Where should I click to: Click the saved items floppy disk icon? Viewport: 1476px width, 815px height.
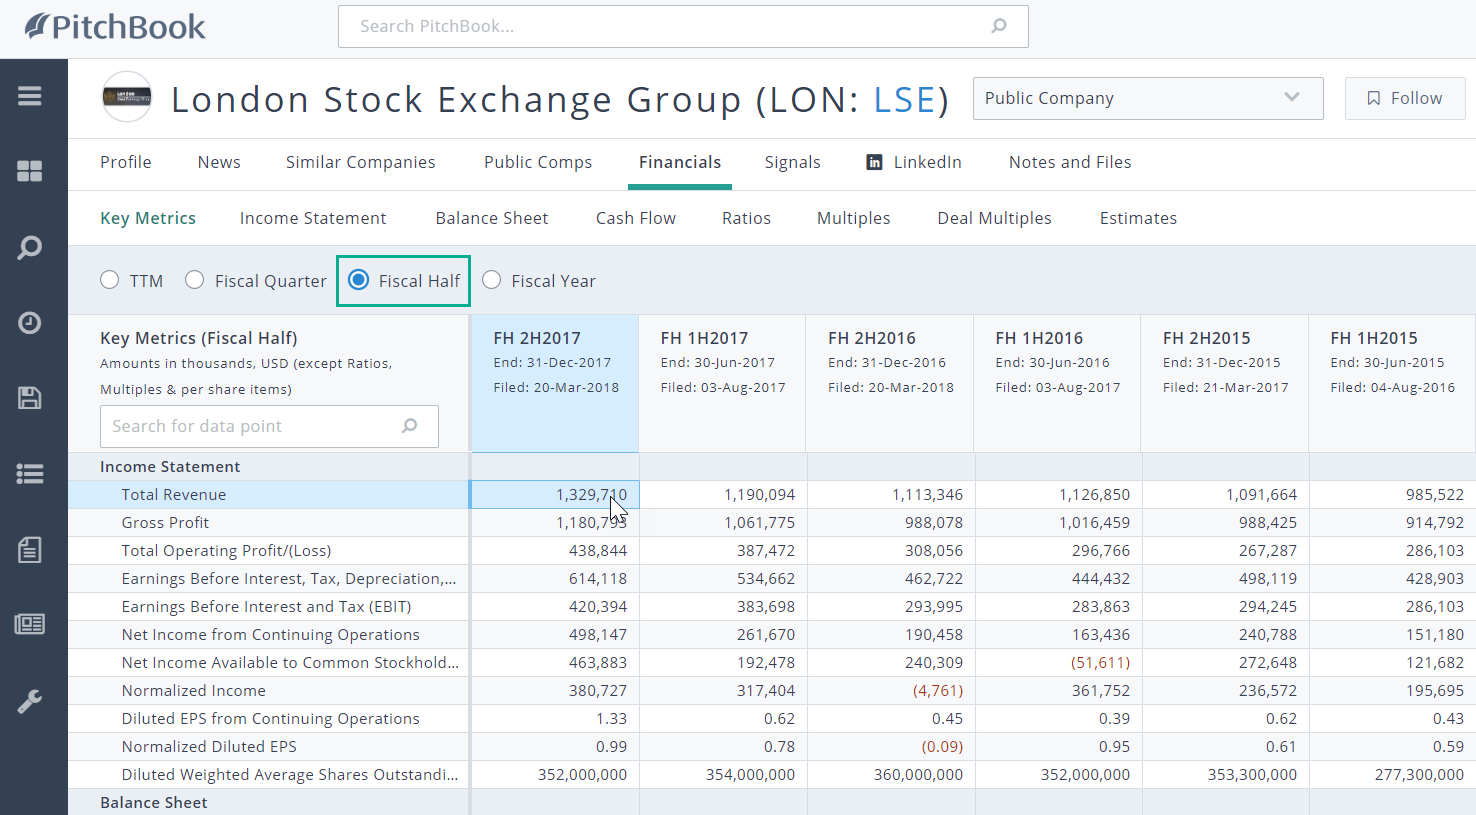pyautogui.click(x=30, y=398)
